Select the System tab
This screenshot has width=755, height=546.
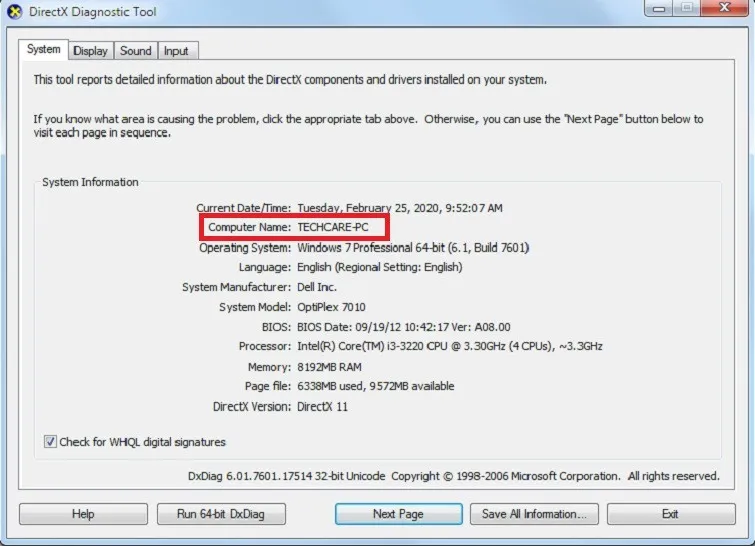coord(43,49)
